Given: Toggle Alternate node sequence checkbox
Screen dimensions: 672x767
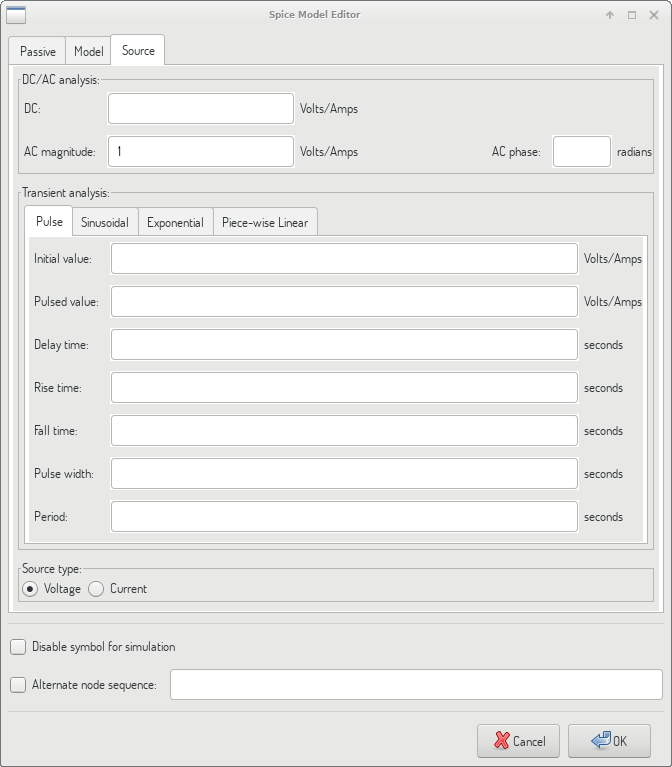Looking at the screenshot, I should coord(18,685).
